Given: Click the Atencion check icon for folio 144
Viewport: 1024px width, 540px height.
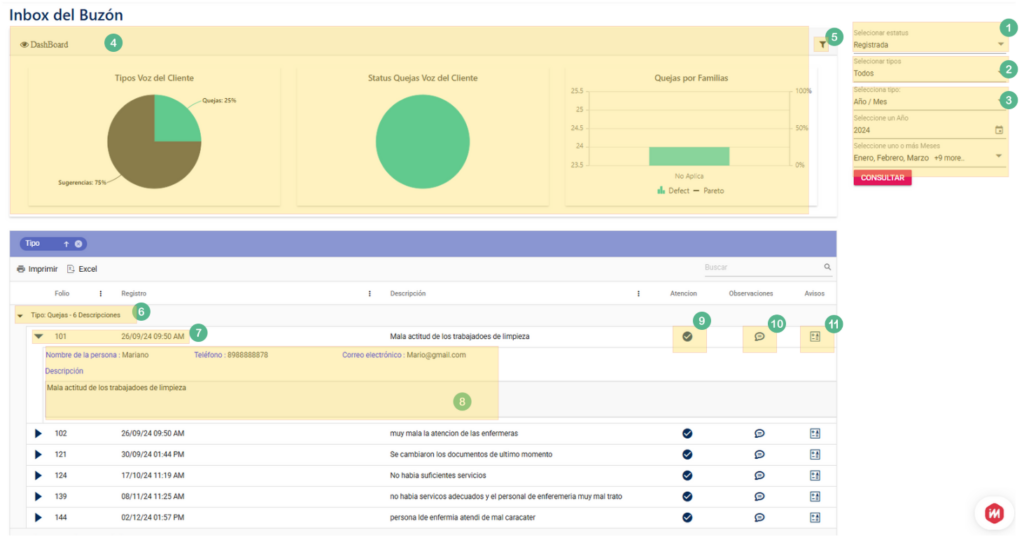Looking at the screenshot, I should click(x=687, y=518).
